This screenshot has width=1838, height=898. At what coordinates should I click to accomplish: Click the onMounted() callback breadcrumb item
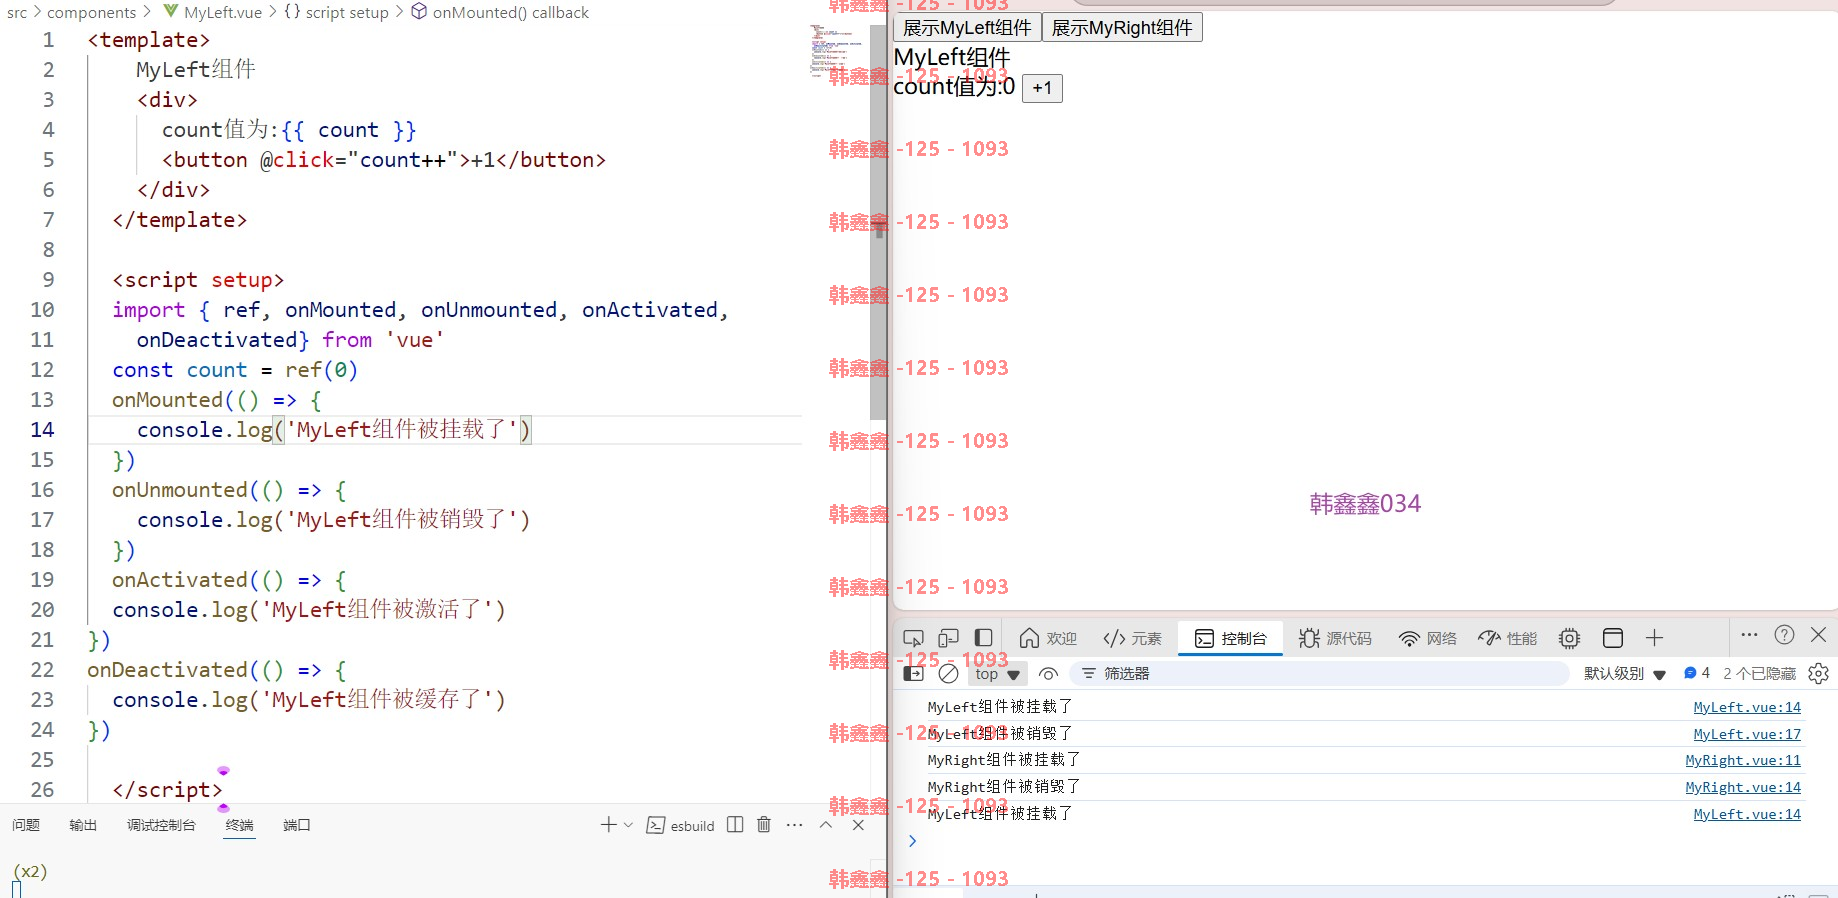(500, 12)
